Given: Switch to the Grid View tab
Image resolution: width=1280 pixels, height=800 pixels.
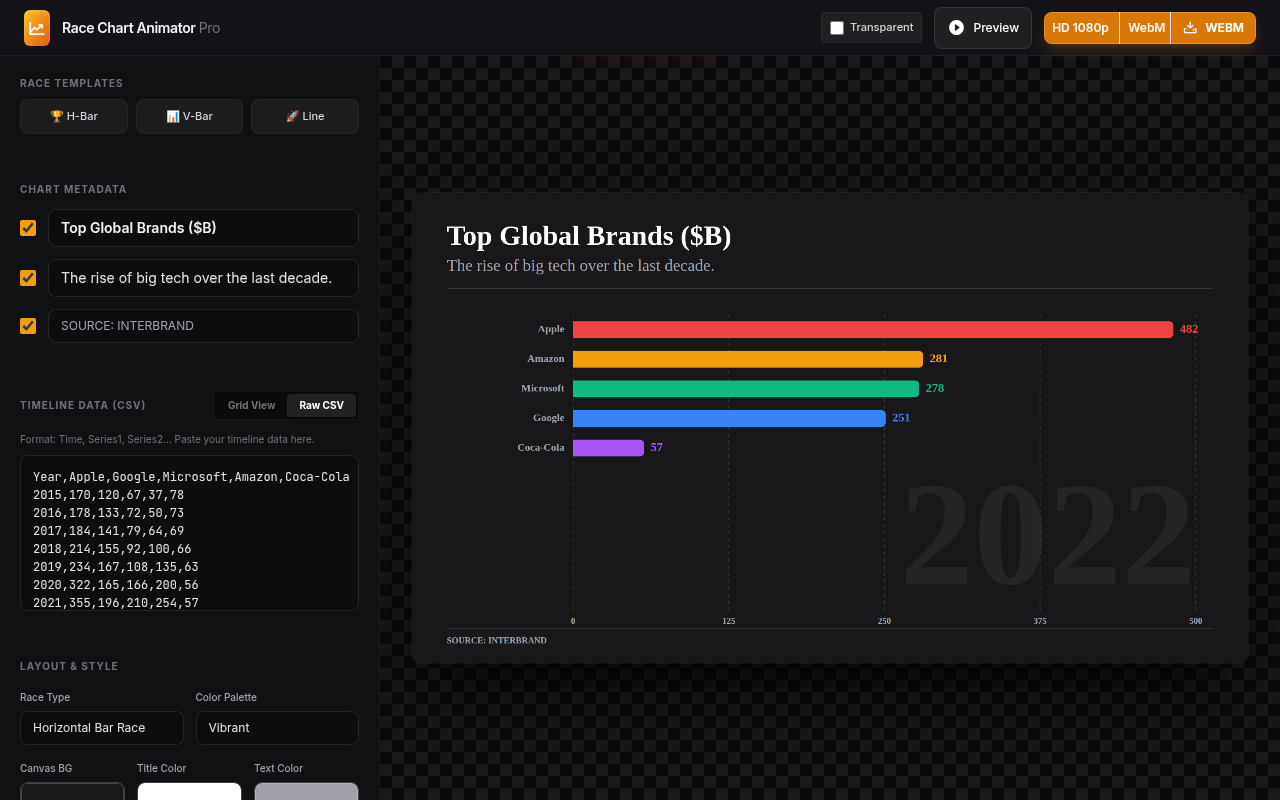Looking at the screenshot, I should tap(251, 405).
